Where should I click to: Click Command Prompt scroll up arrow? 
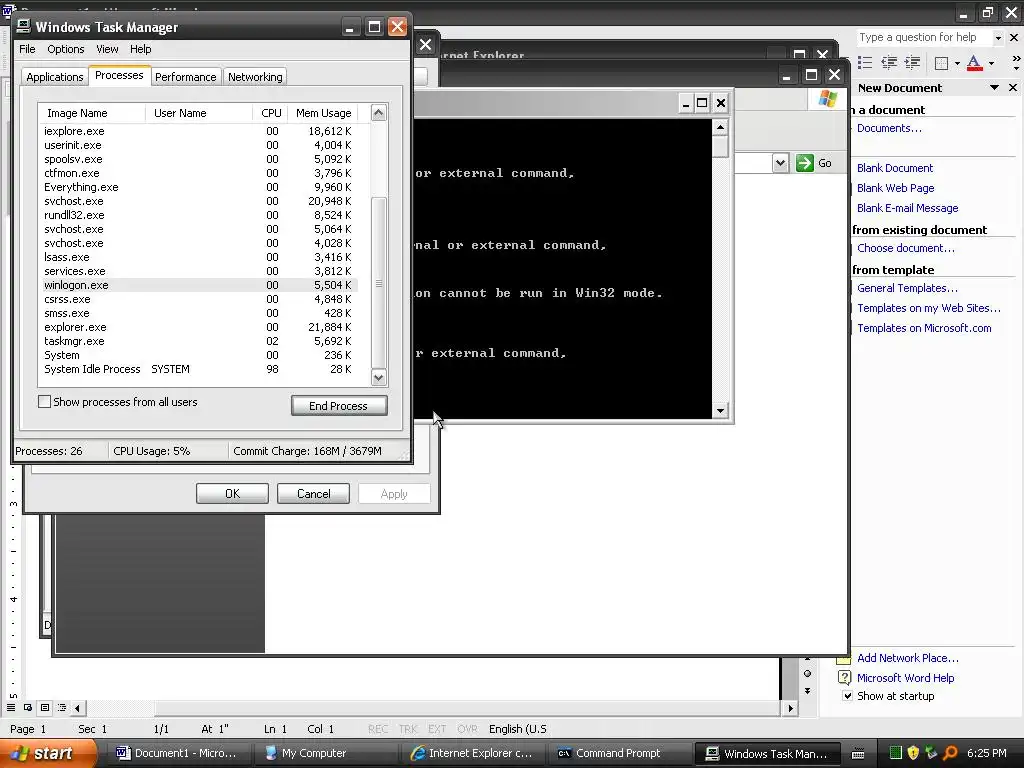720,127
